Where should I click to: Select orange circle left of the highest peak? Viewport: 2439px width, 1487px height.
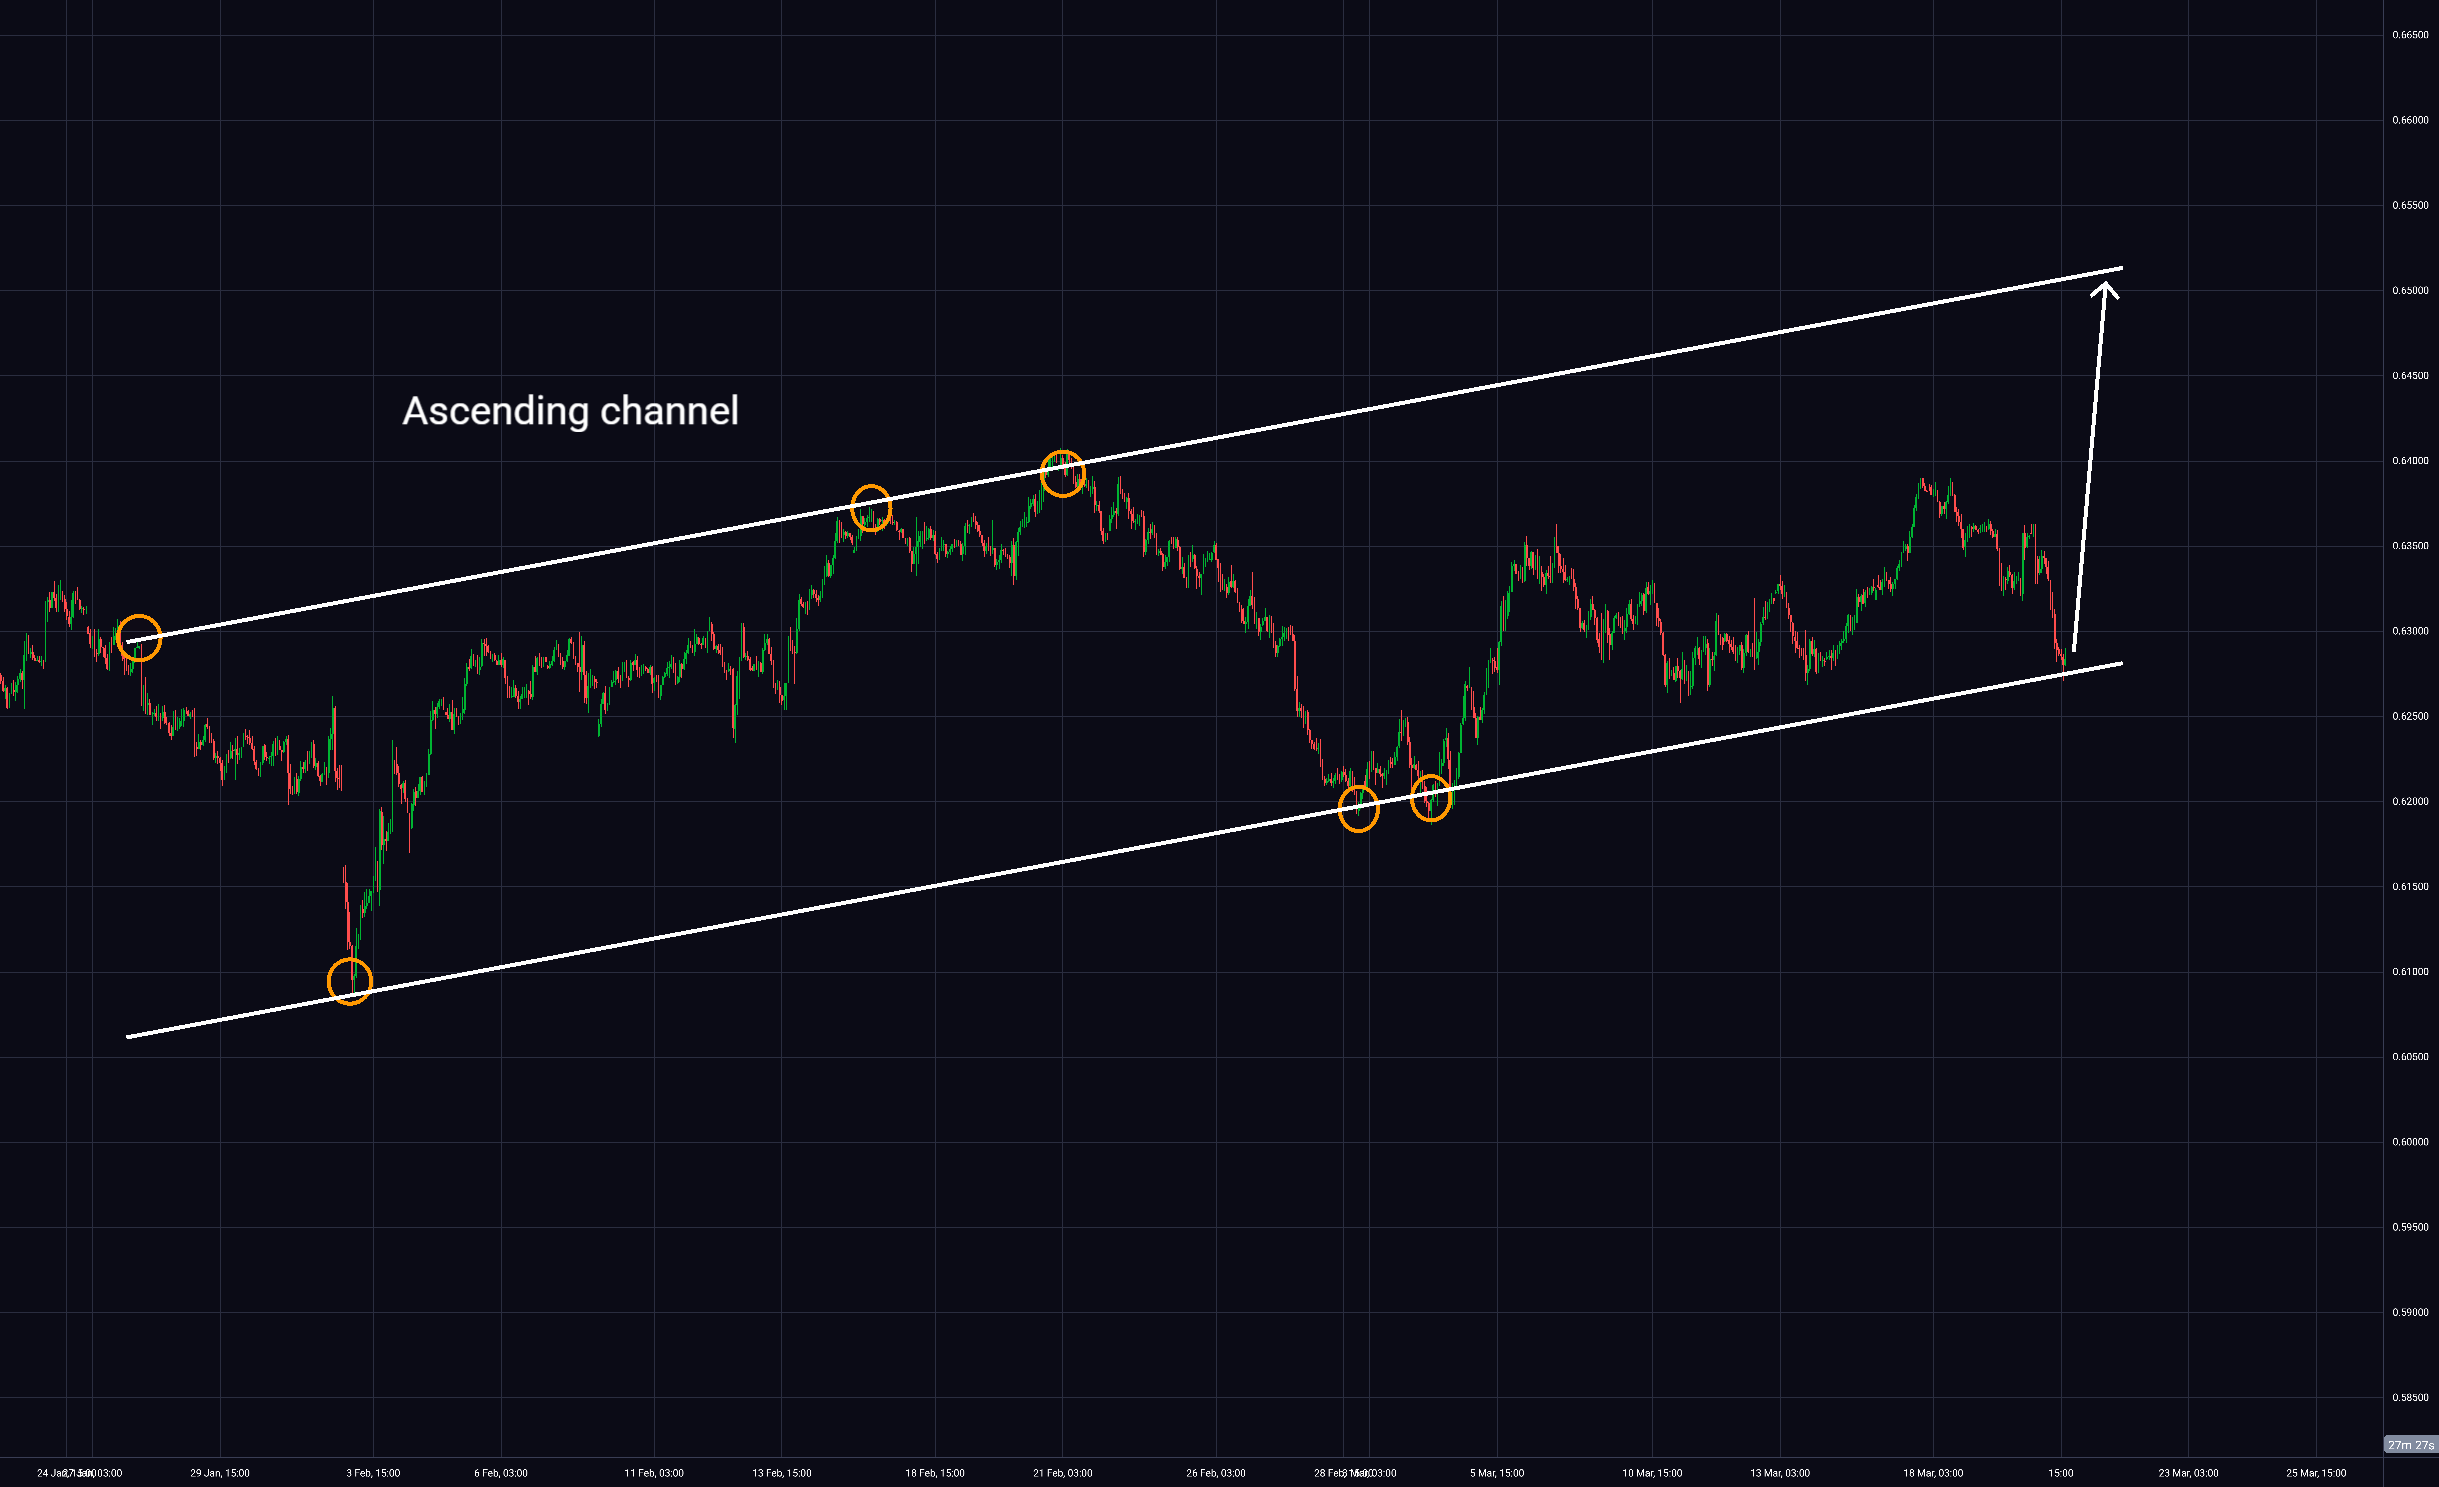871,508
